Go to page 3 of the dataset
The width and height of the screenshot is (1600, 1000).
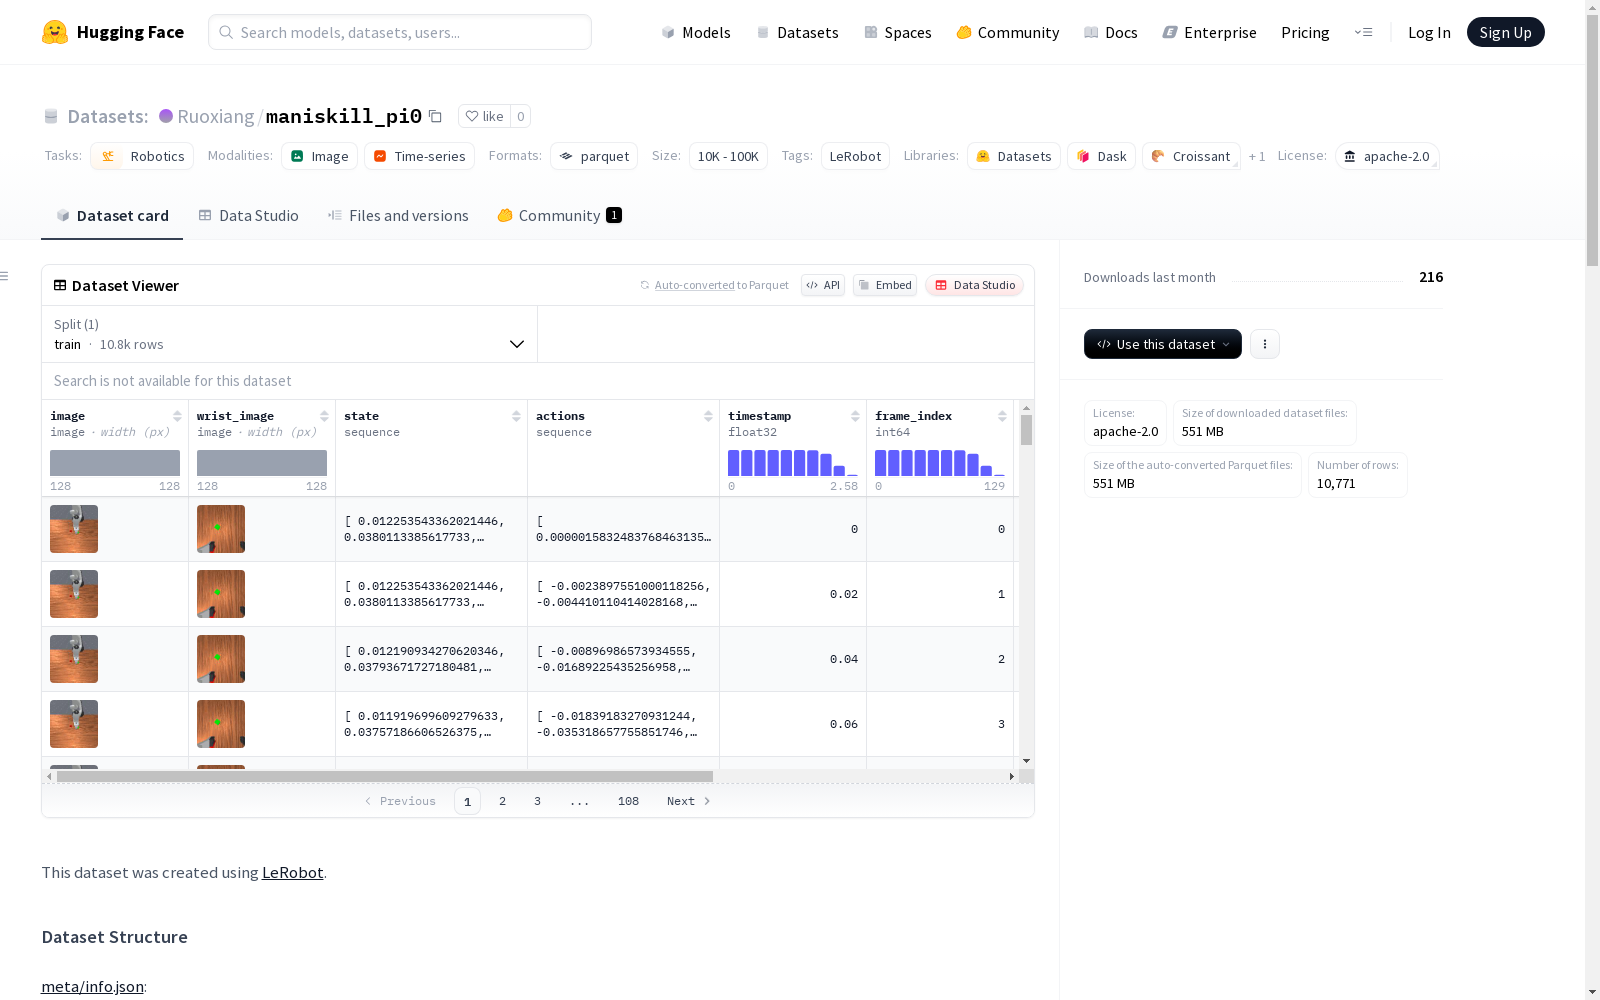(537, 801)
